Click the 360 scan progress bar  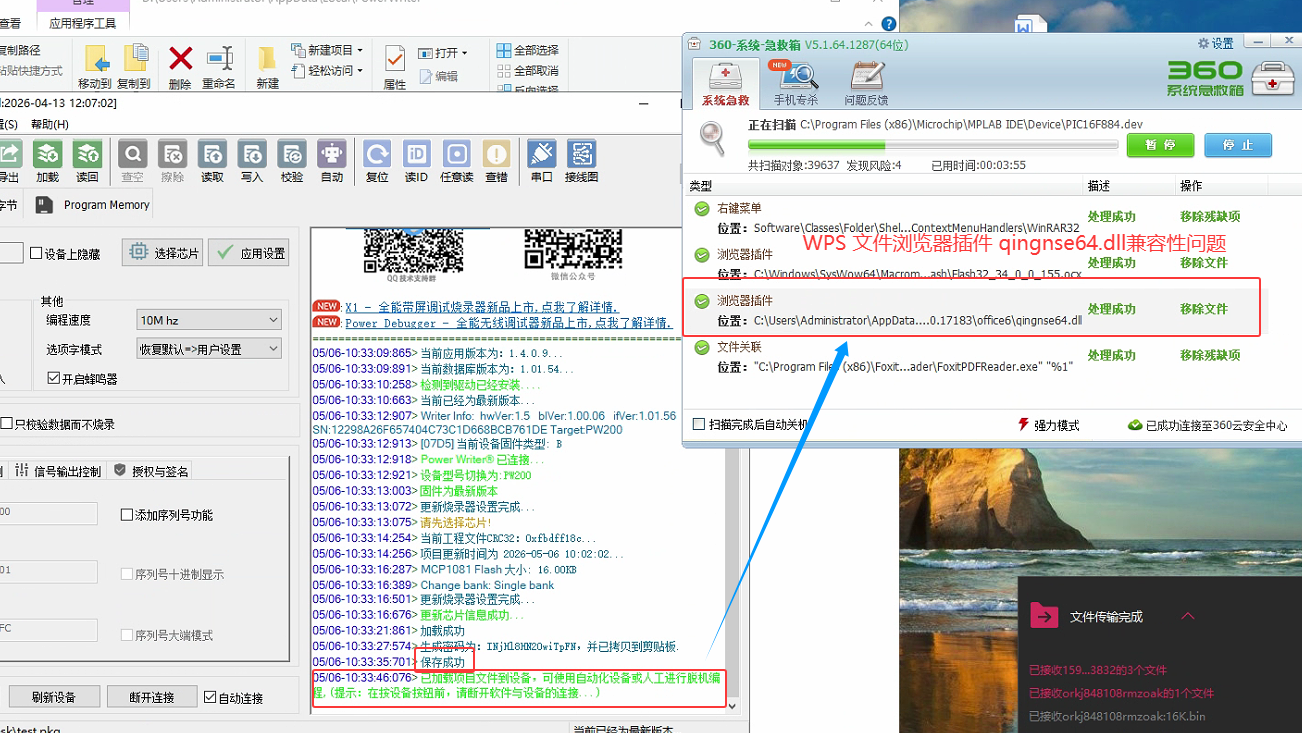933,145
